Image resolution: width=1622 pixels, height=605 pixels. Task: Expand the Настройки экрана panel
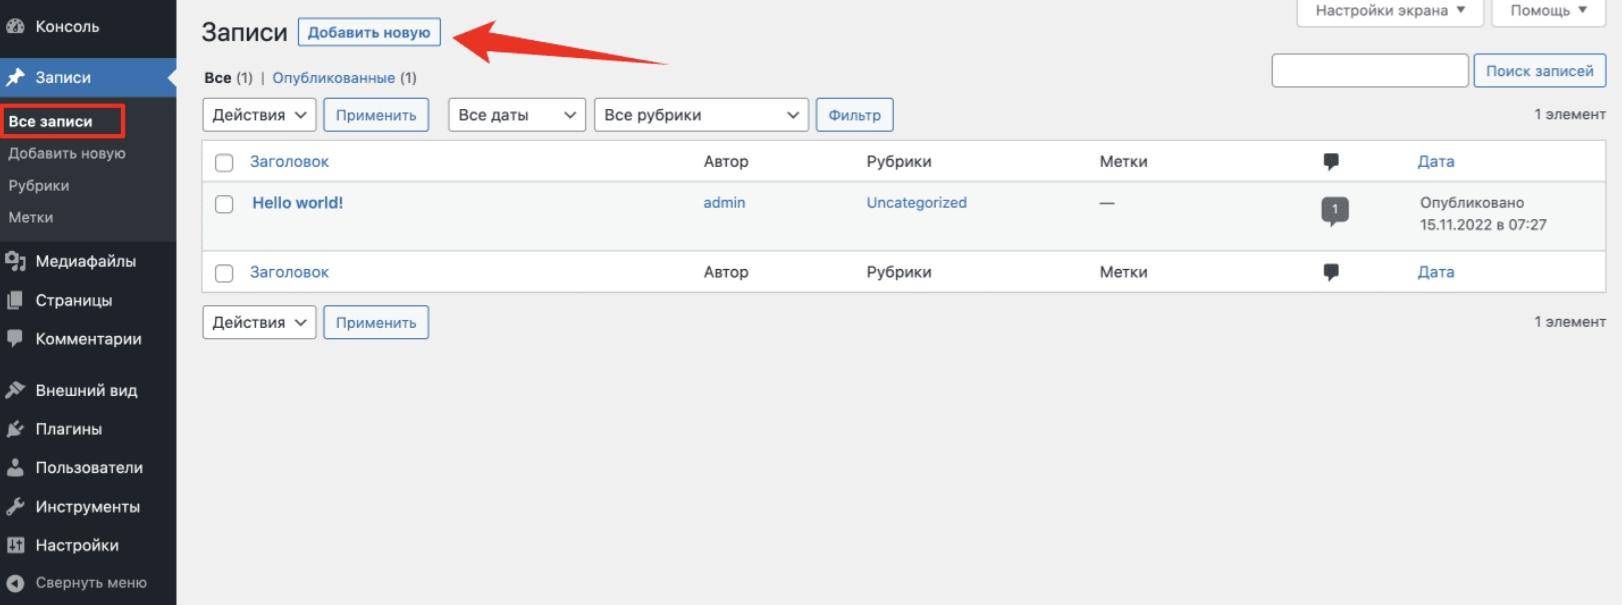[1389, 11]
